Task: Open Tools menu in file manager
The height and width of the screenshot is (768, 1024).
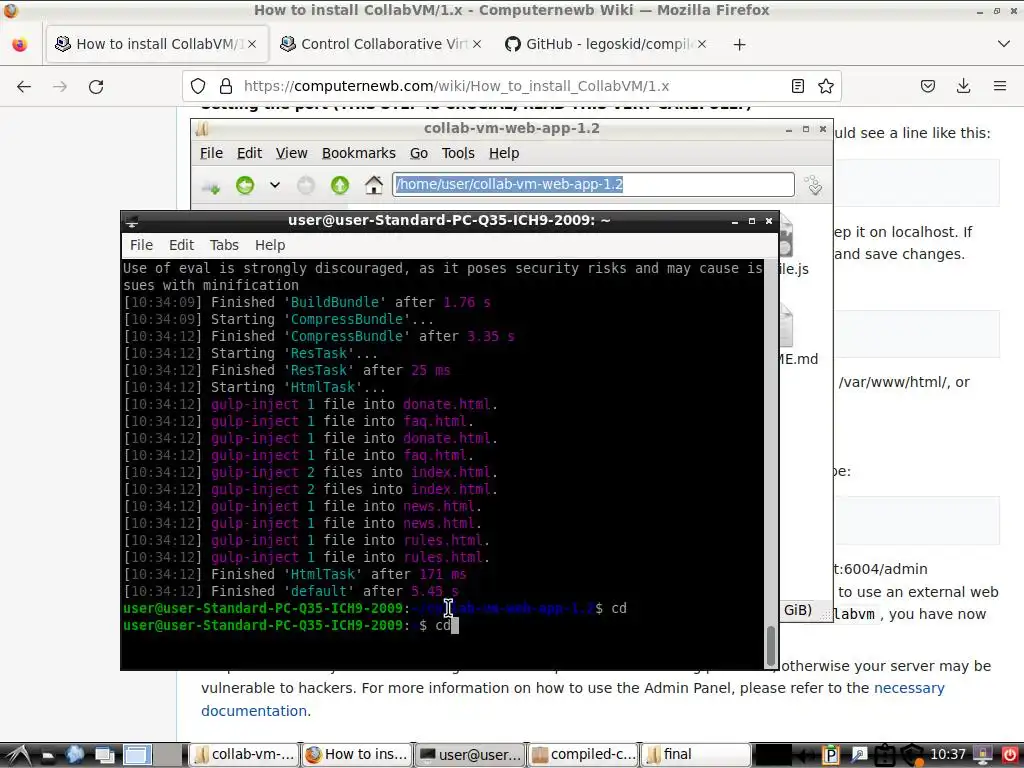Action: [x=458, y=153]
